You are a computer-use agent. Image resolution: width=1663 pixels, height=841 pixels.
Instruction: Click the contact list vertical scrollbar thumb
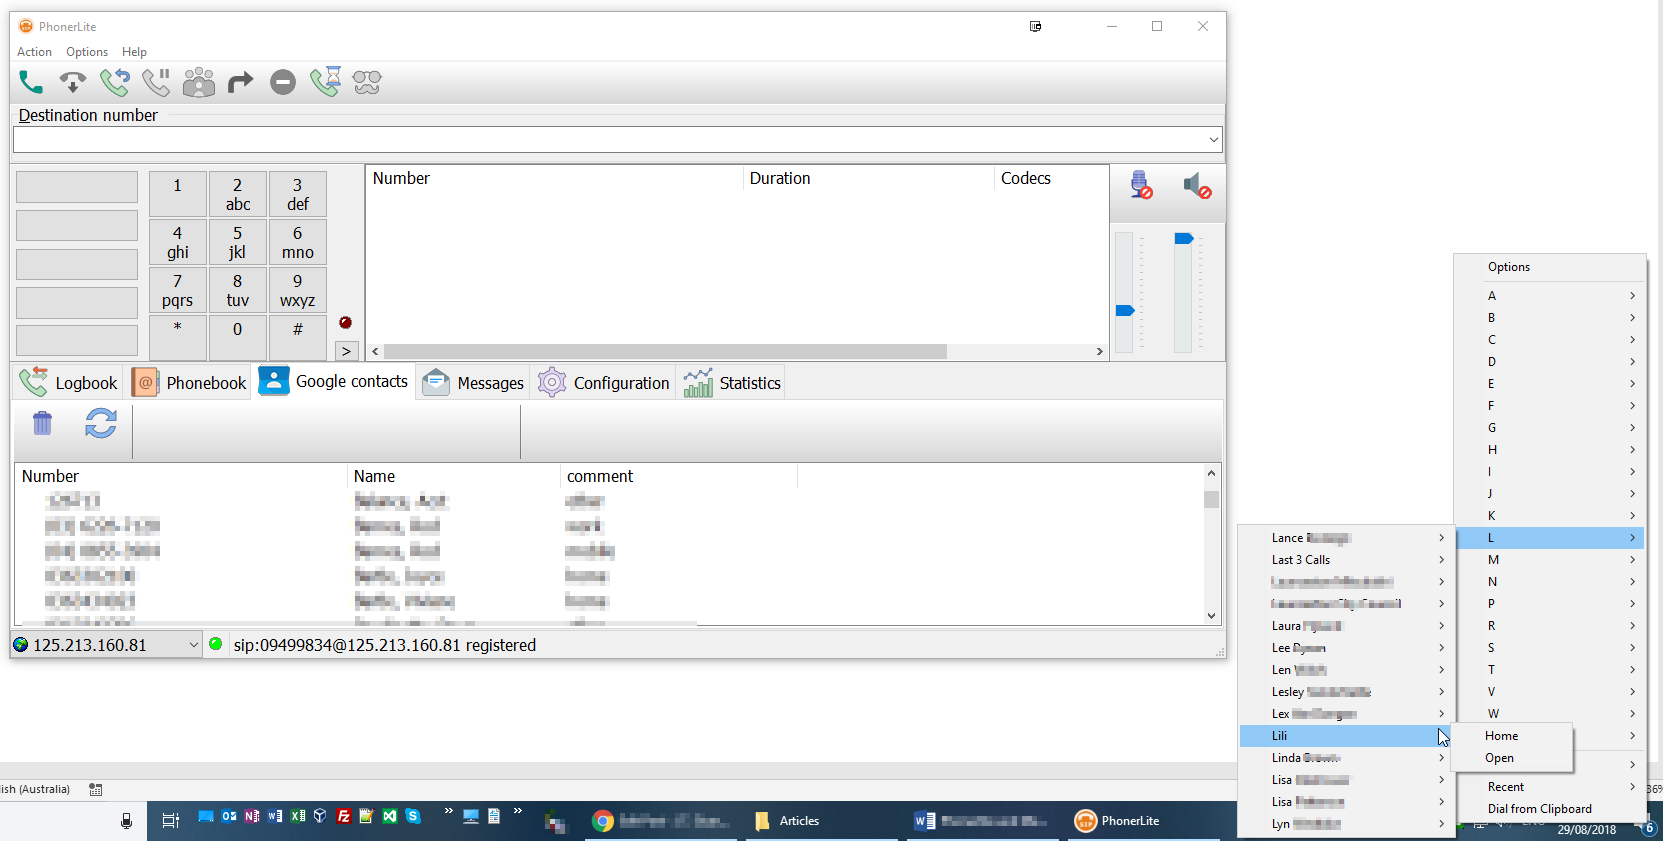1211,499
